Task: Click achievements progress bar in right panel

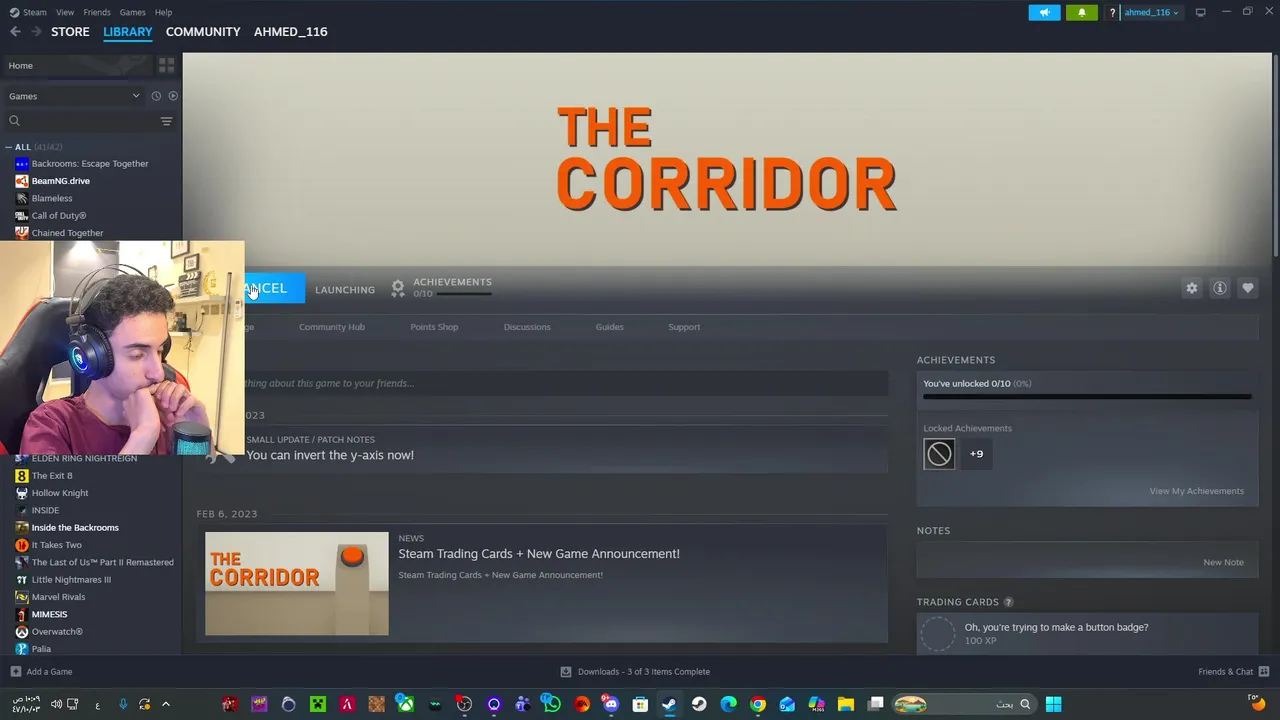Action: [1087, 397]
